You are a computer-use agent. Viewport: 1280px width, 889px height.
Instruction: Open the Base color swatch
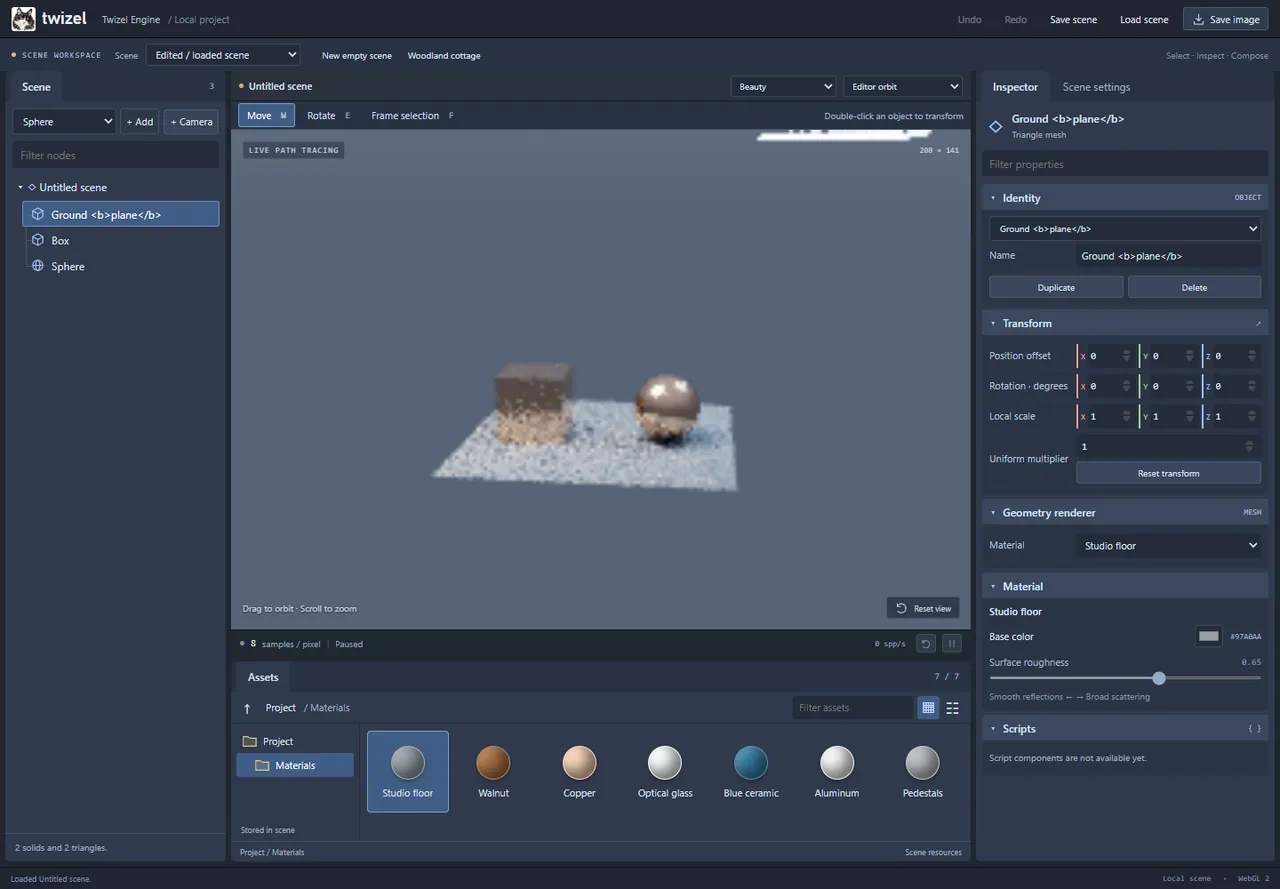[x=1209, y=636]
